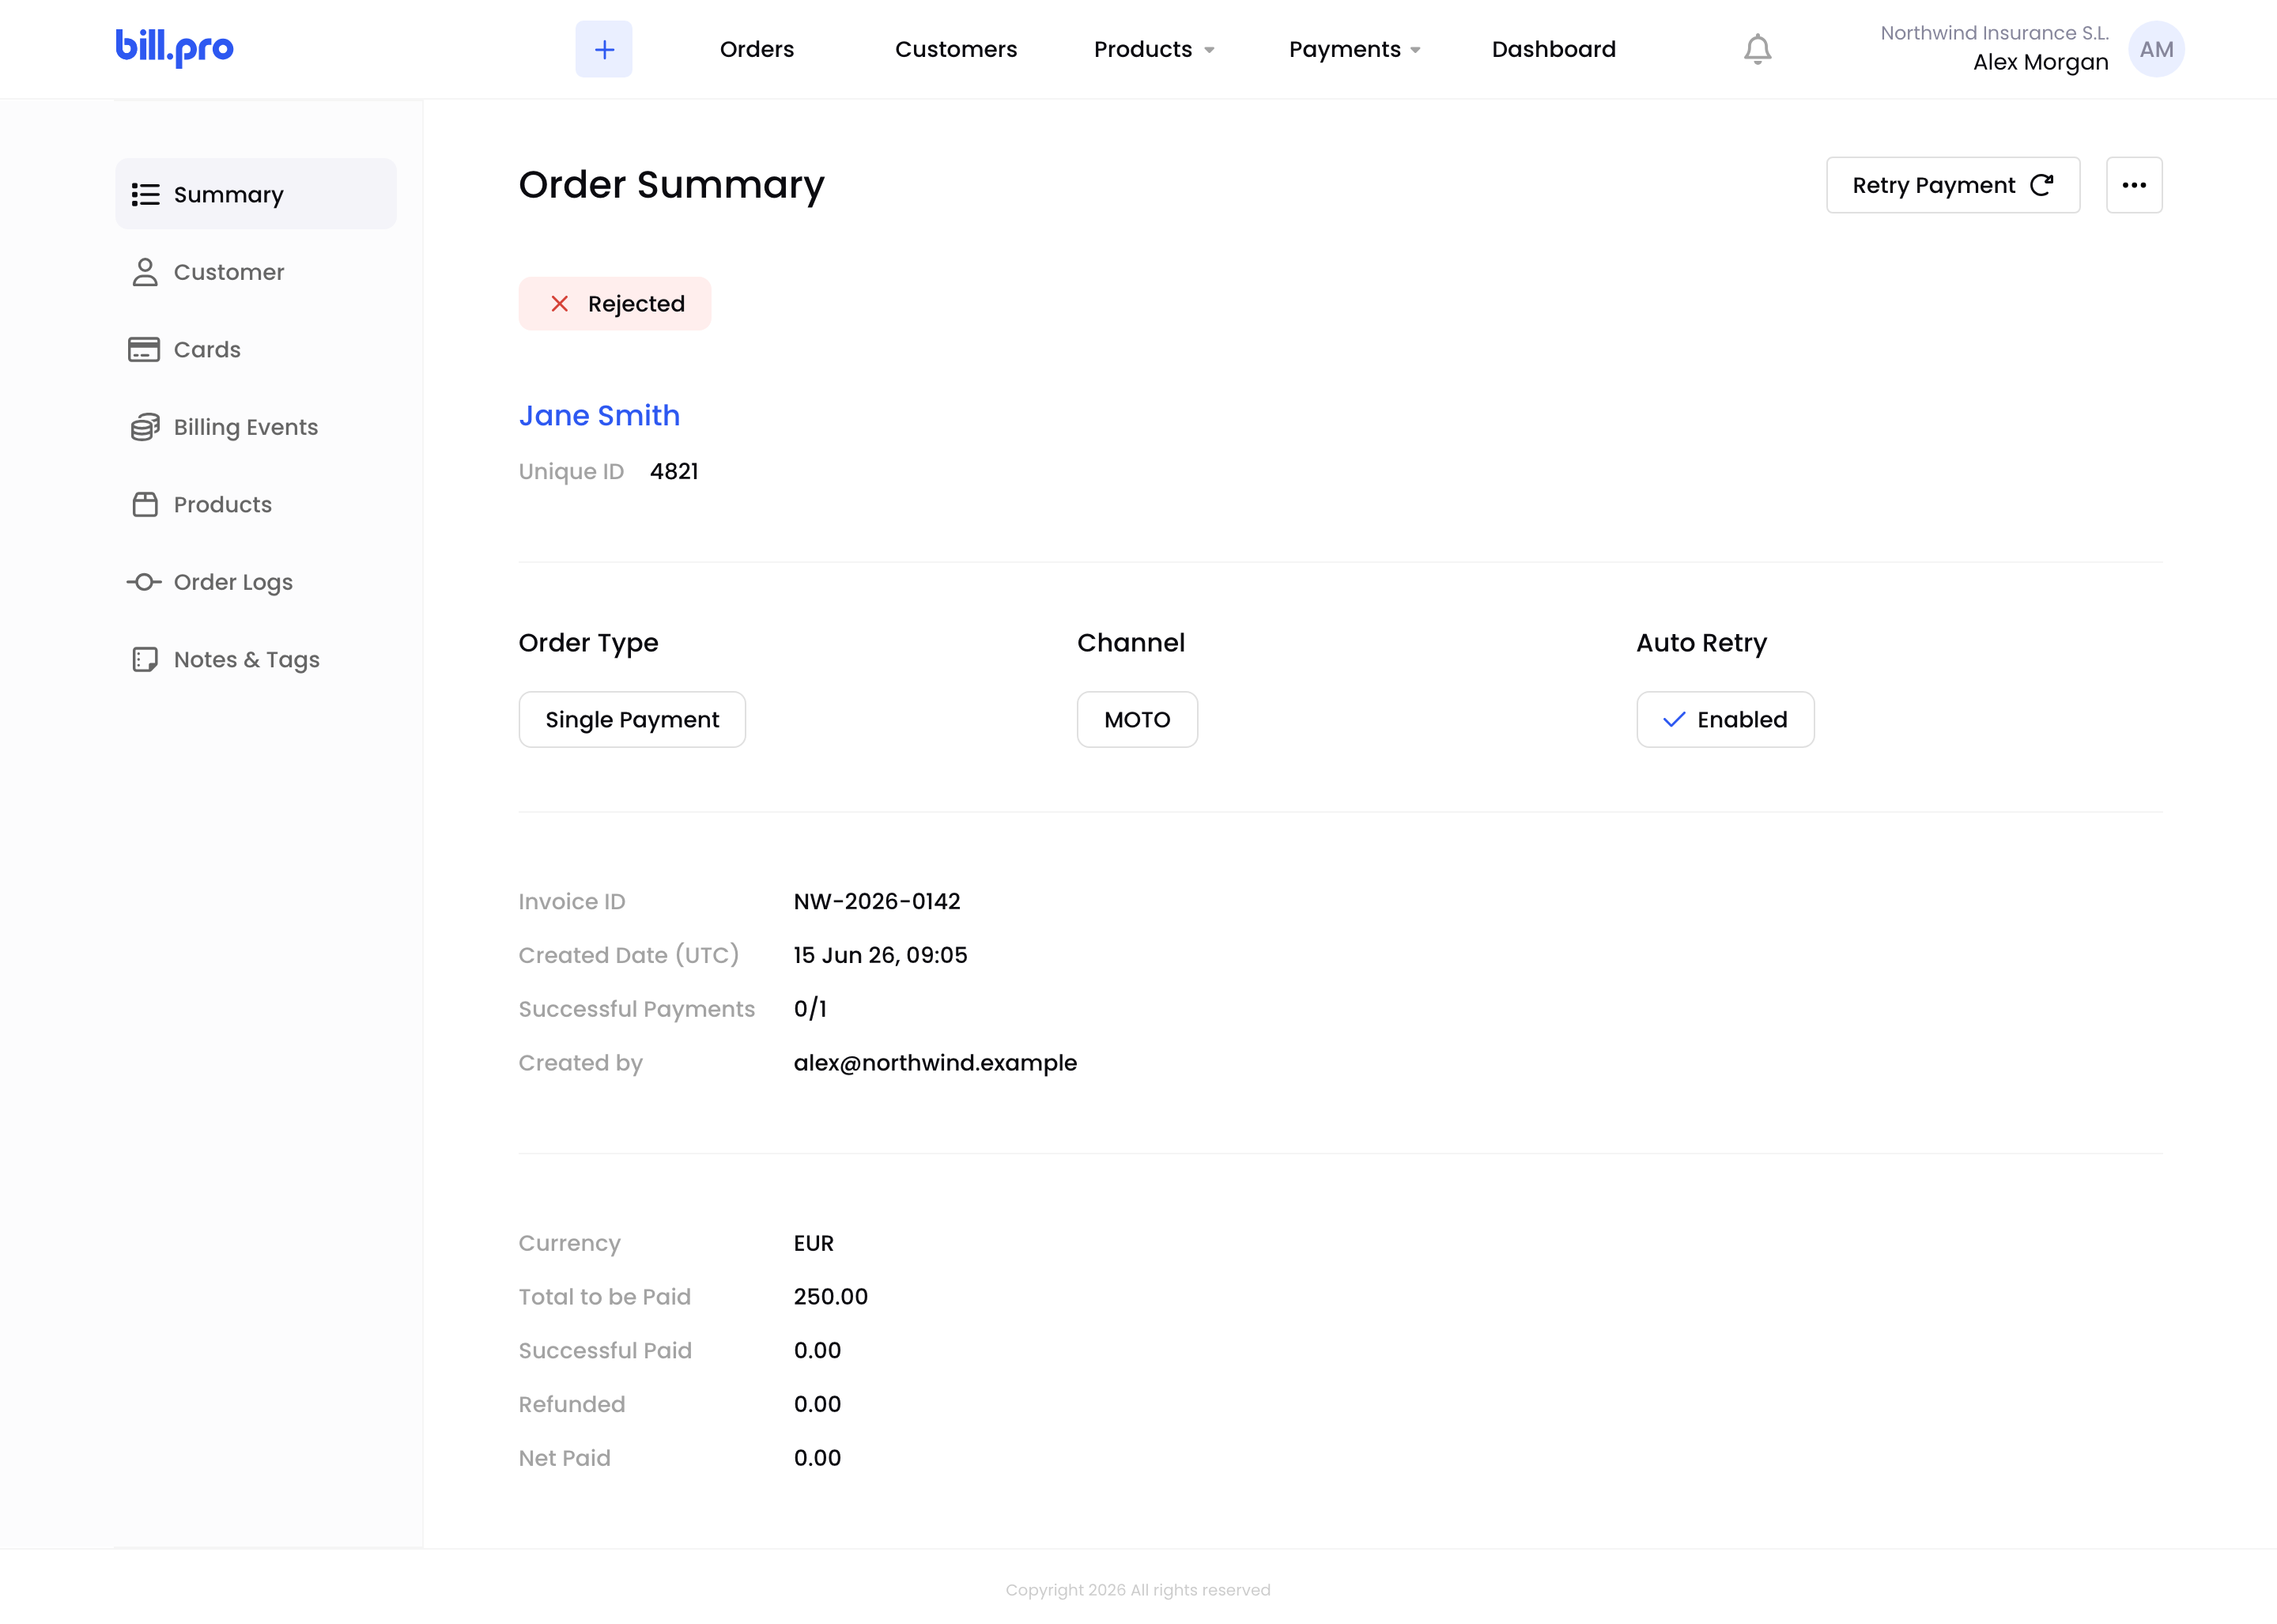Open the Notes & Tags sidebar section
This screenshot has width=2277, height=1624.
tap(256, 659)
